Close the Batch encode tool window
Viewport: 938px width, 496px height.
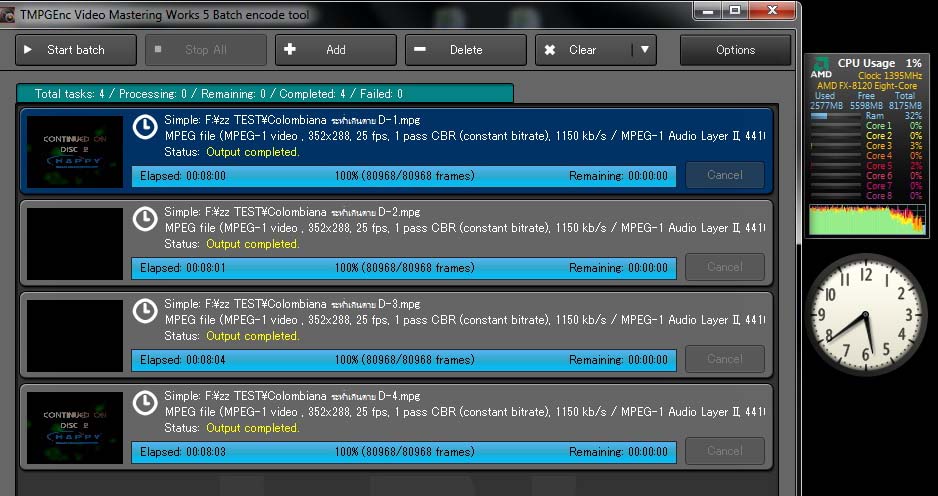click(x=772, y=11)
